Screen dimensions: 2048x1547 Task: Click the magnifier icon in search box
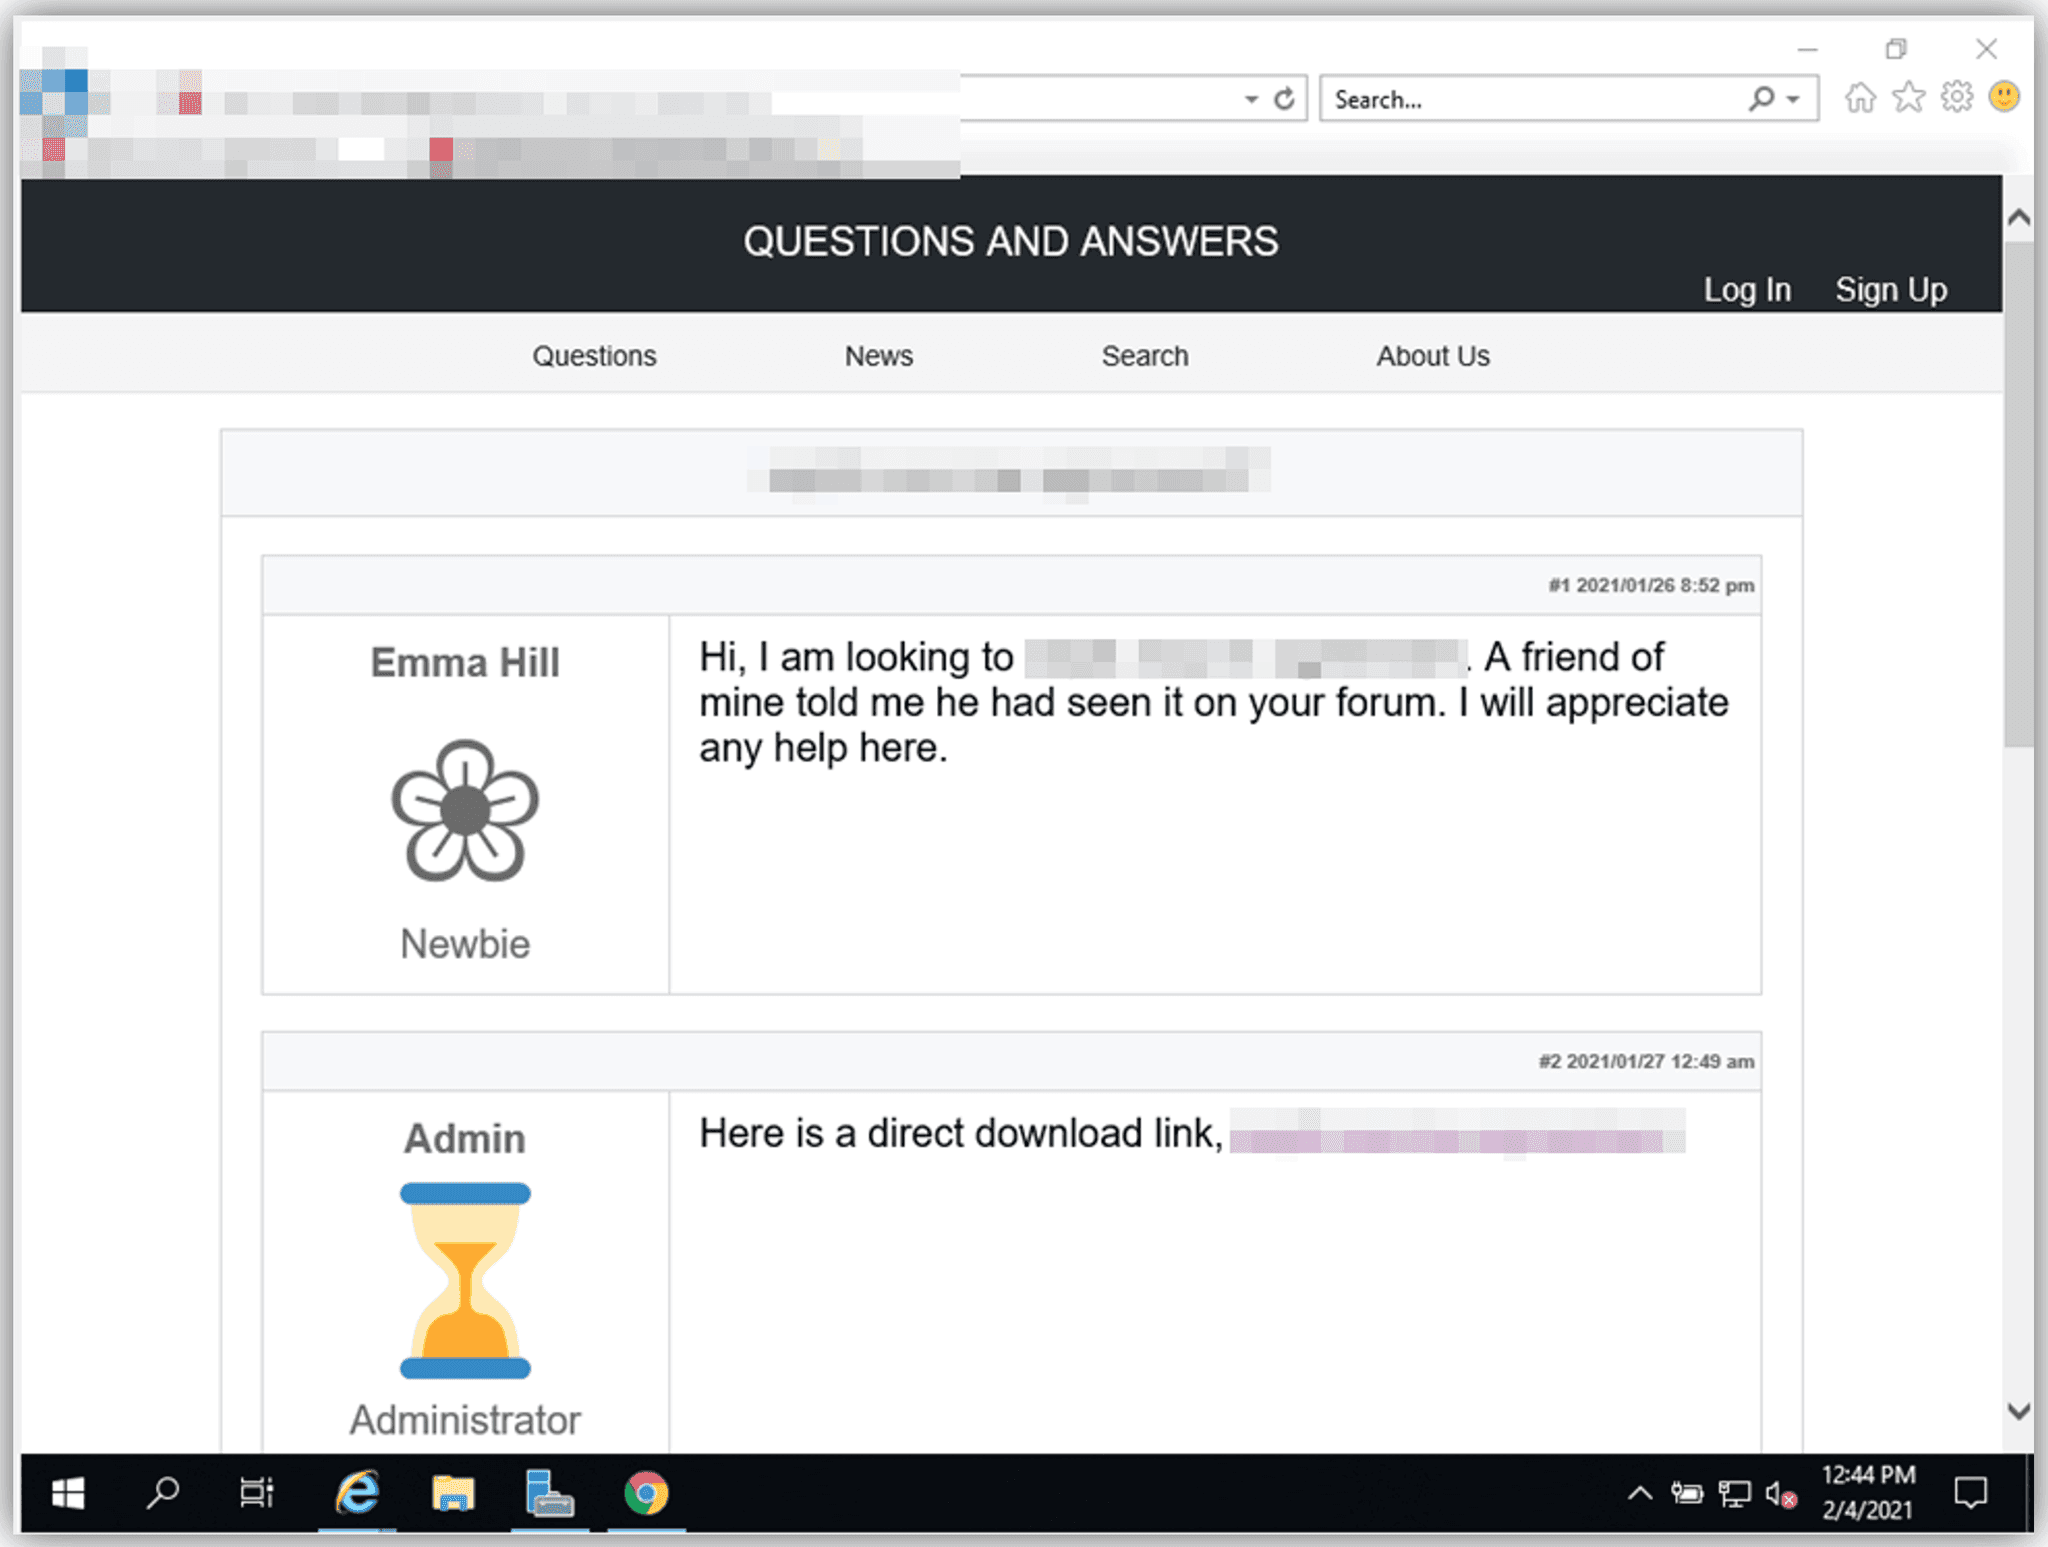tap(1761, 98)
